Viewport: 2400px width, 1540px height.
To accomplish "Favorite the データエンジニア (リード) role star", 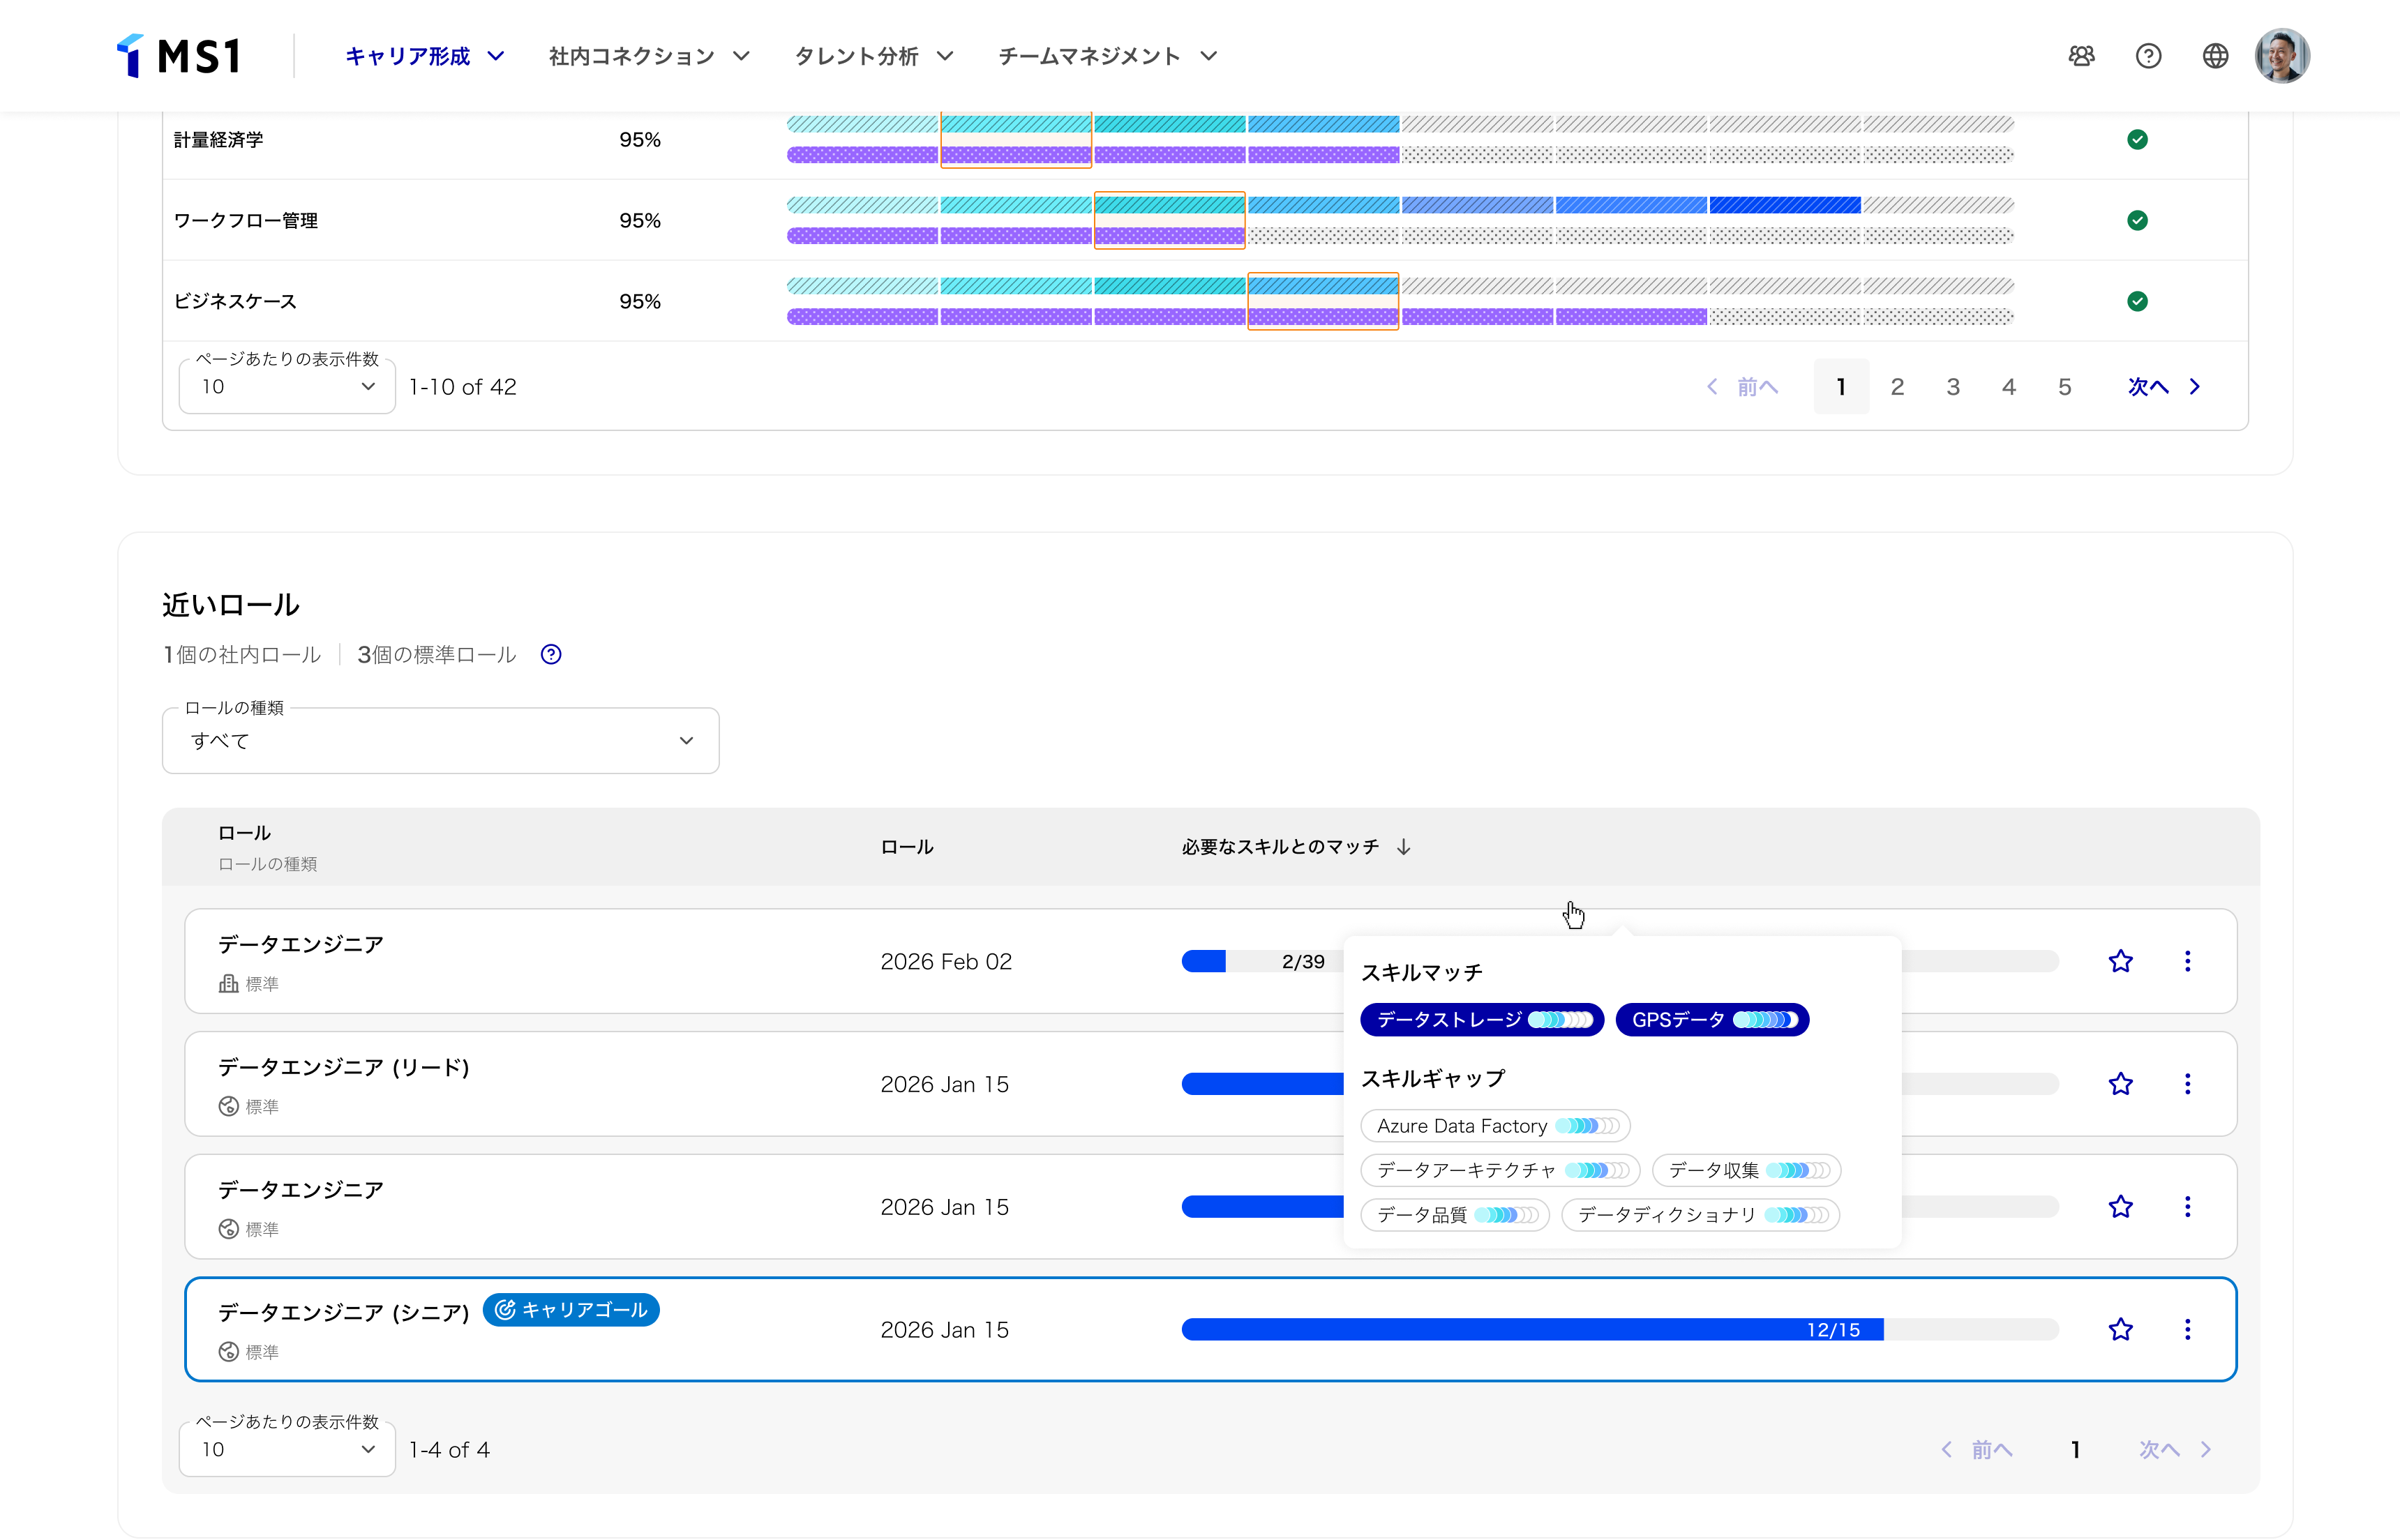I will (x=2120, y=1085).
